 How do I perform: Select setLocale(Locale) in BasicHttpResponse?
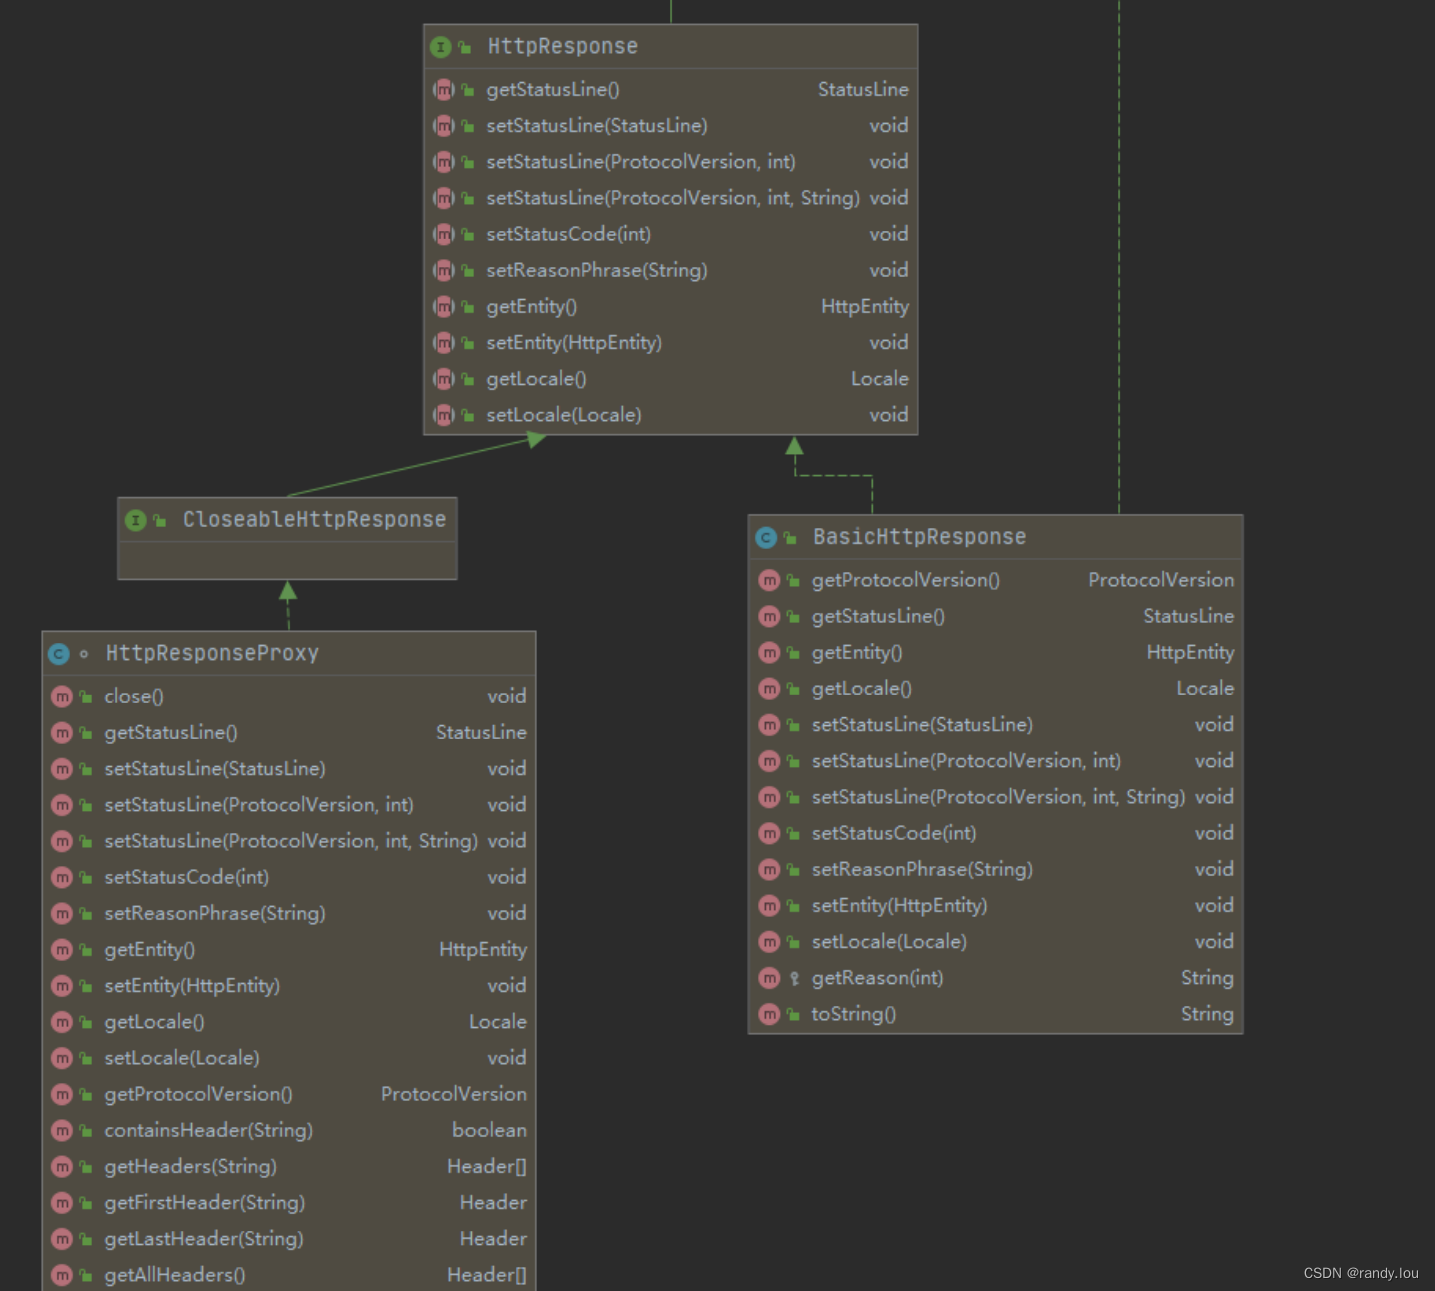[x=889, y=942]
